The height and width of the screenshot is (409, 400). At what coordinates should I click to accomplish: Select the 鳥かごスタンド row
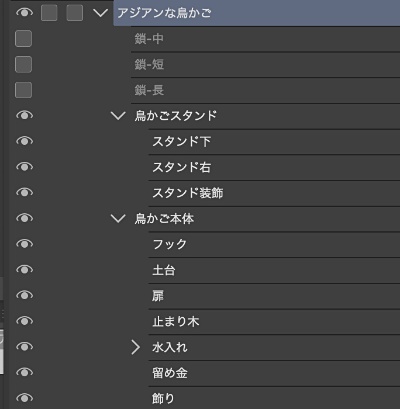265,116
